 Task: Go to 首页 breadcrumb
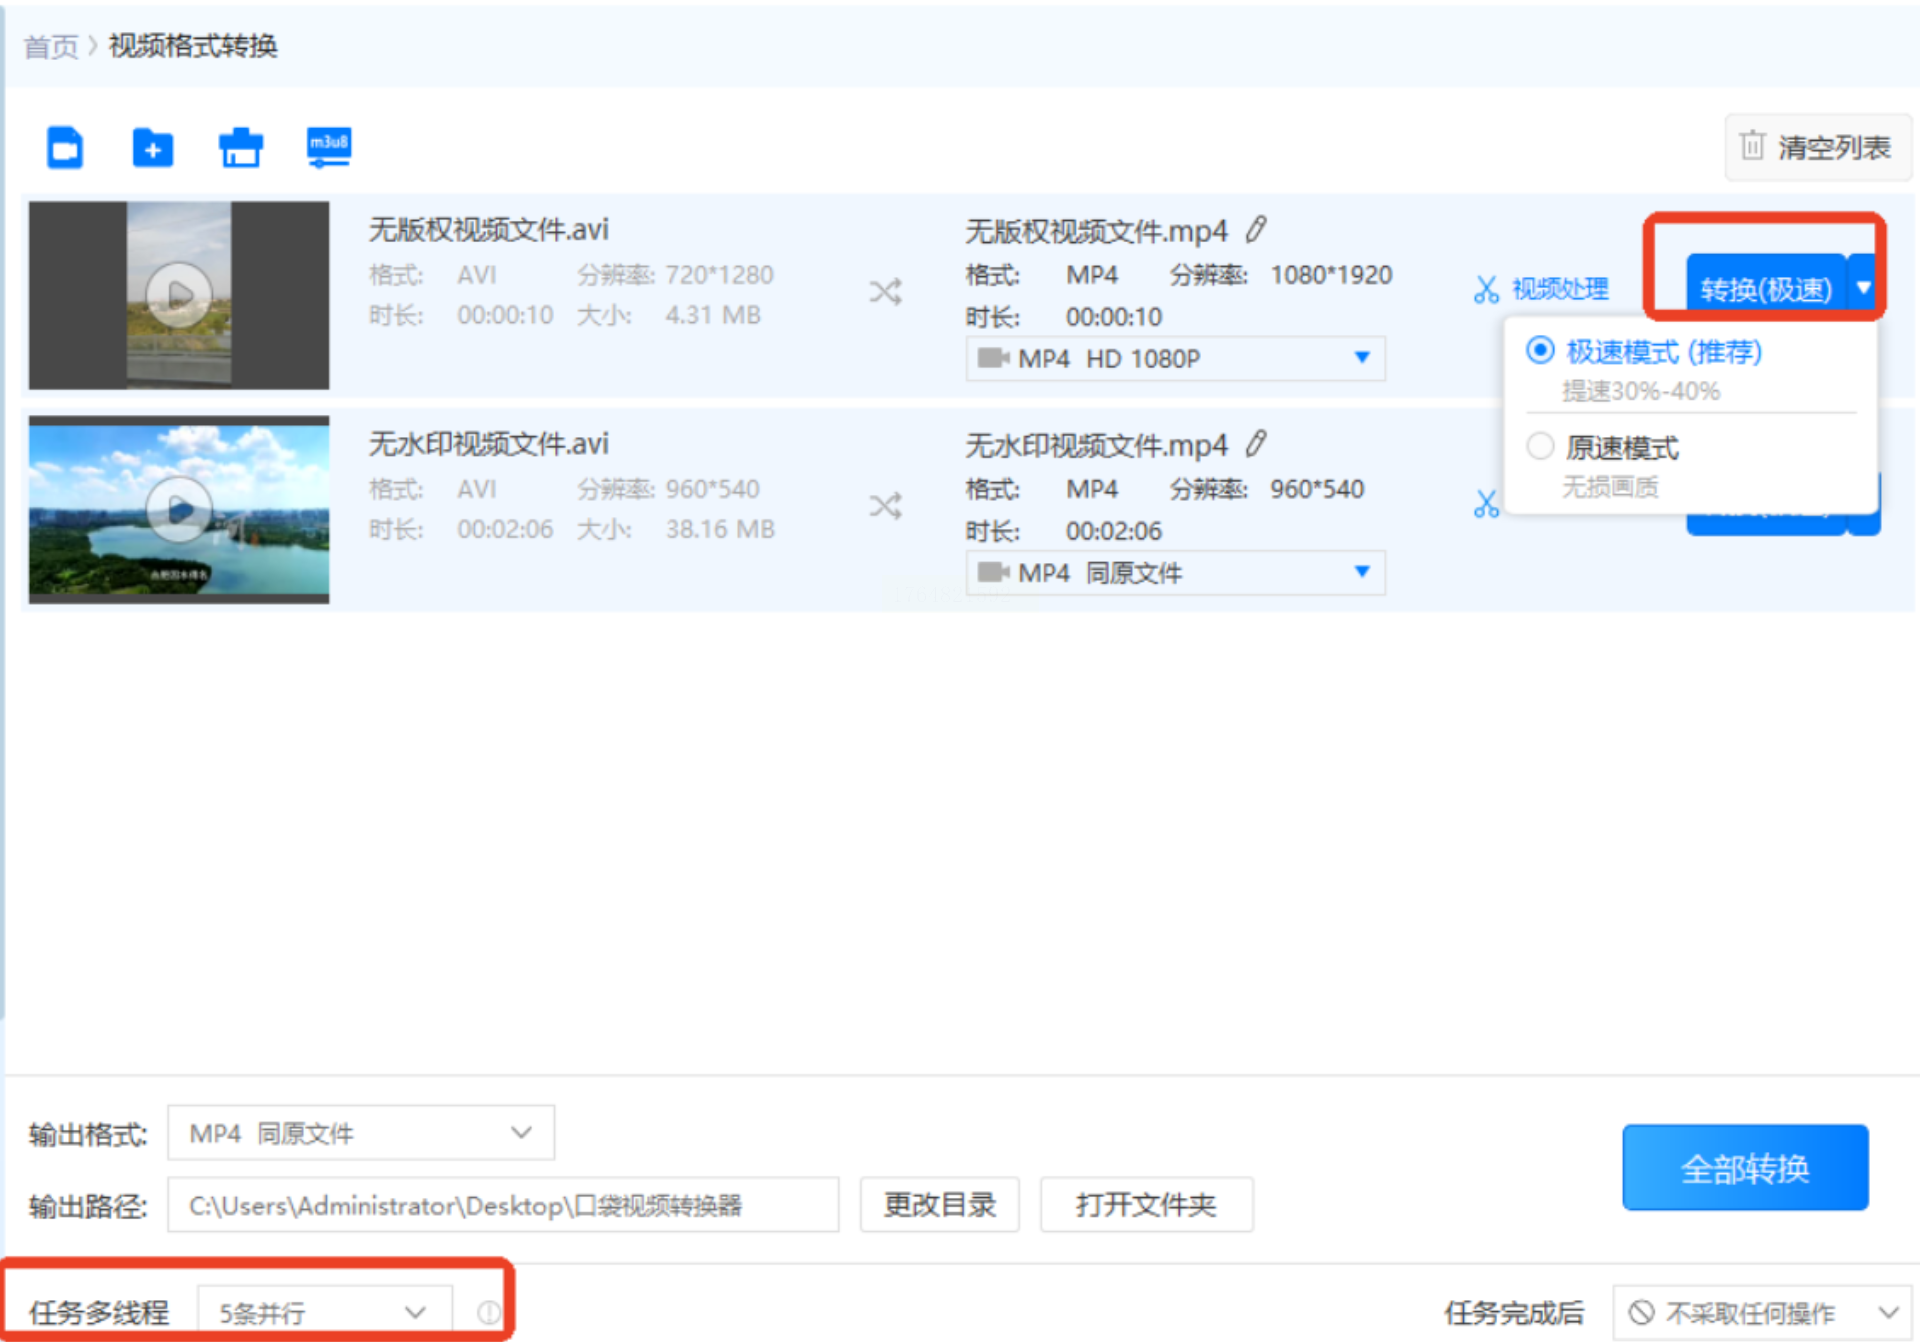click(50, 46)
